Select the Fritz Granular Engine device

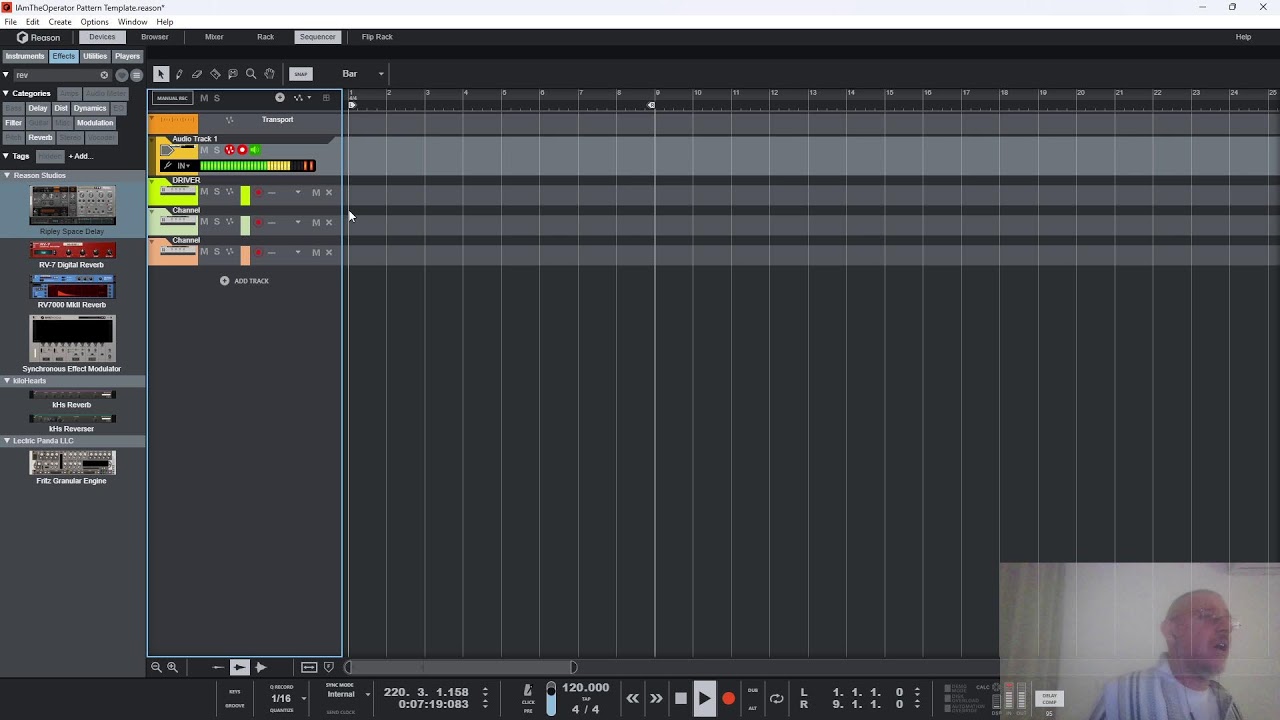(x=72, y=468)
